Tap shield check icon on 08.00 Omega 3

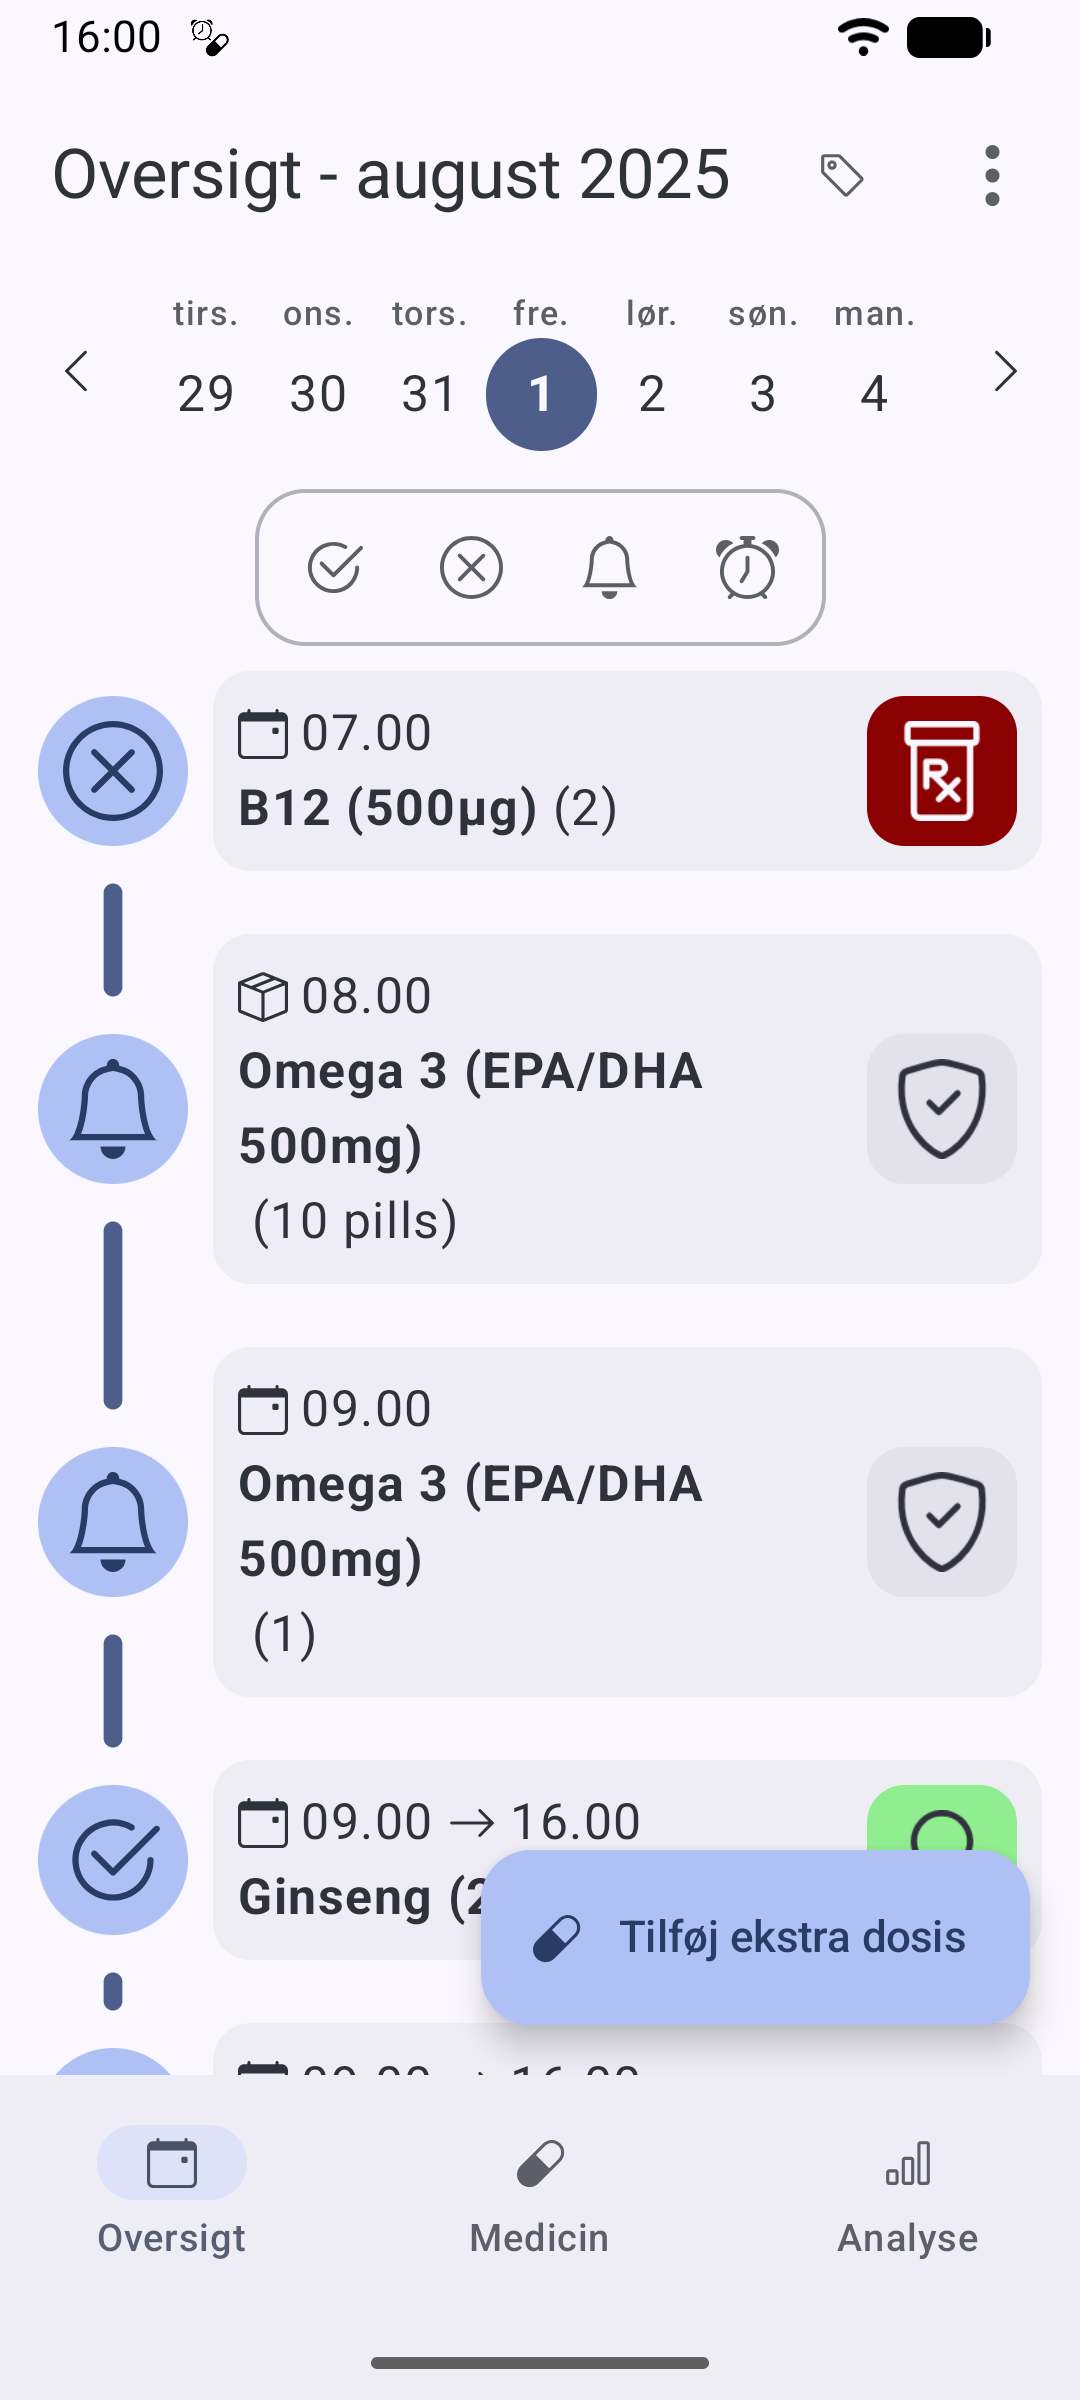point(942,1109)
